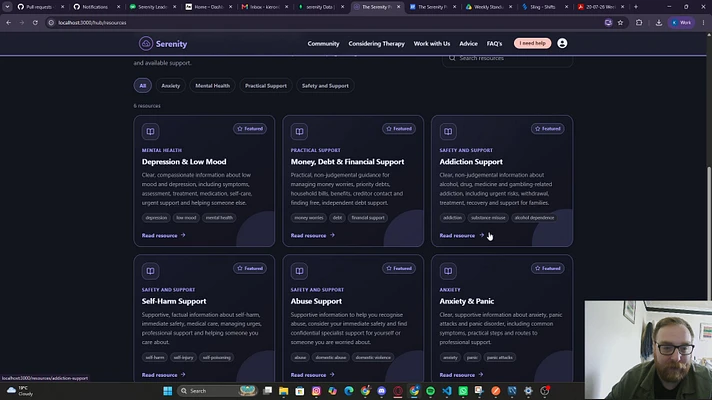The width and height of the screenshot is (712, 400).
Task: Click the I need help button
Action: pos(532,43)
